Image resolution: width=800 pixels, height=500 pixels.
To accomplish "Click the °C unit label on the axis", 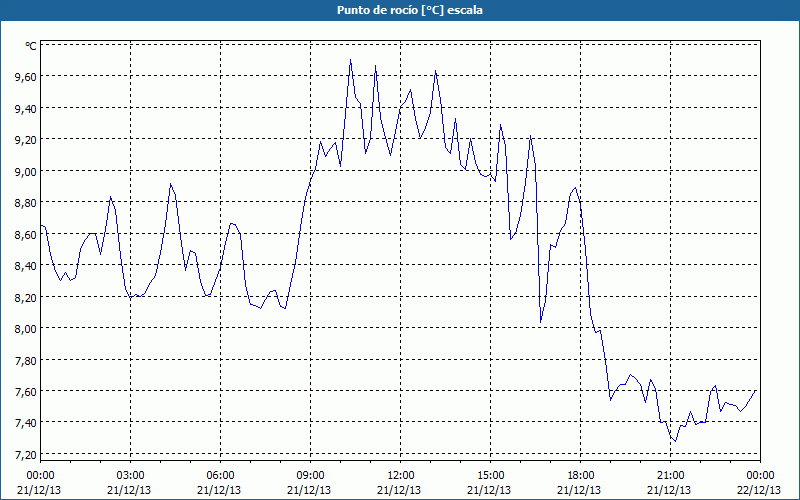I will pyautogui.click(x=31, y=46).
